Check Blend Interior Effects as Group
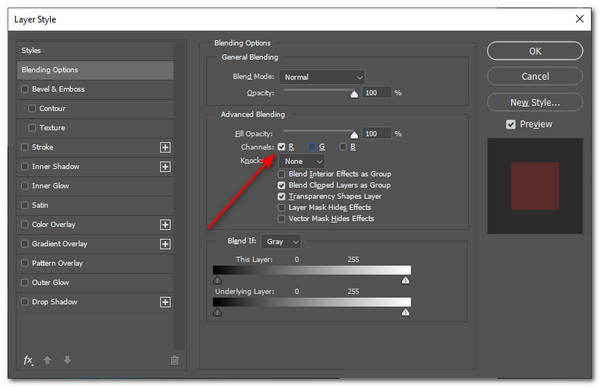The height and width of the screenshot is (387, 600). click(282, 174)
